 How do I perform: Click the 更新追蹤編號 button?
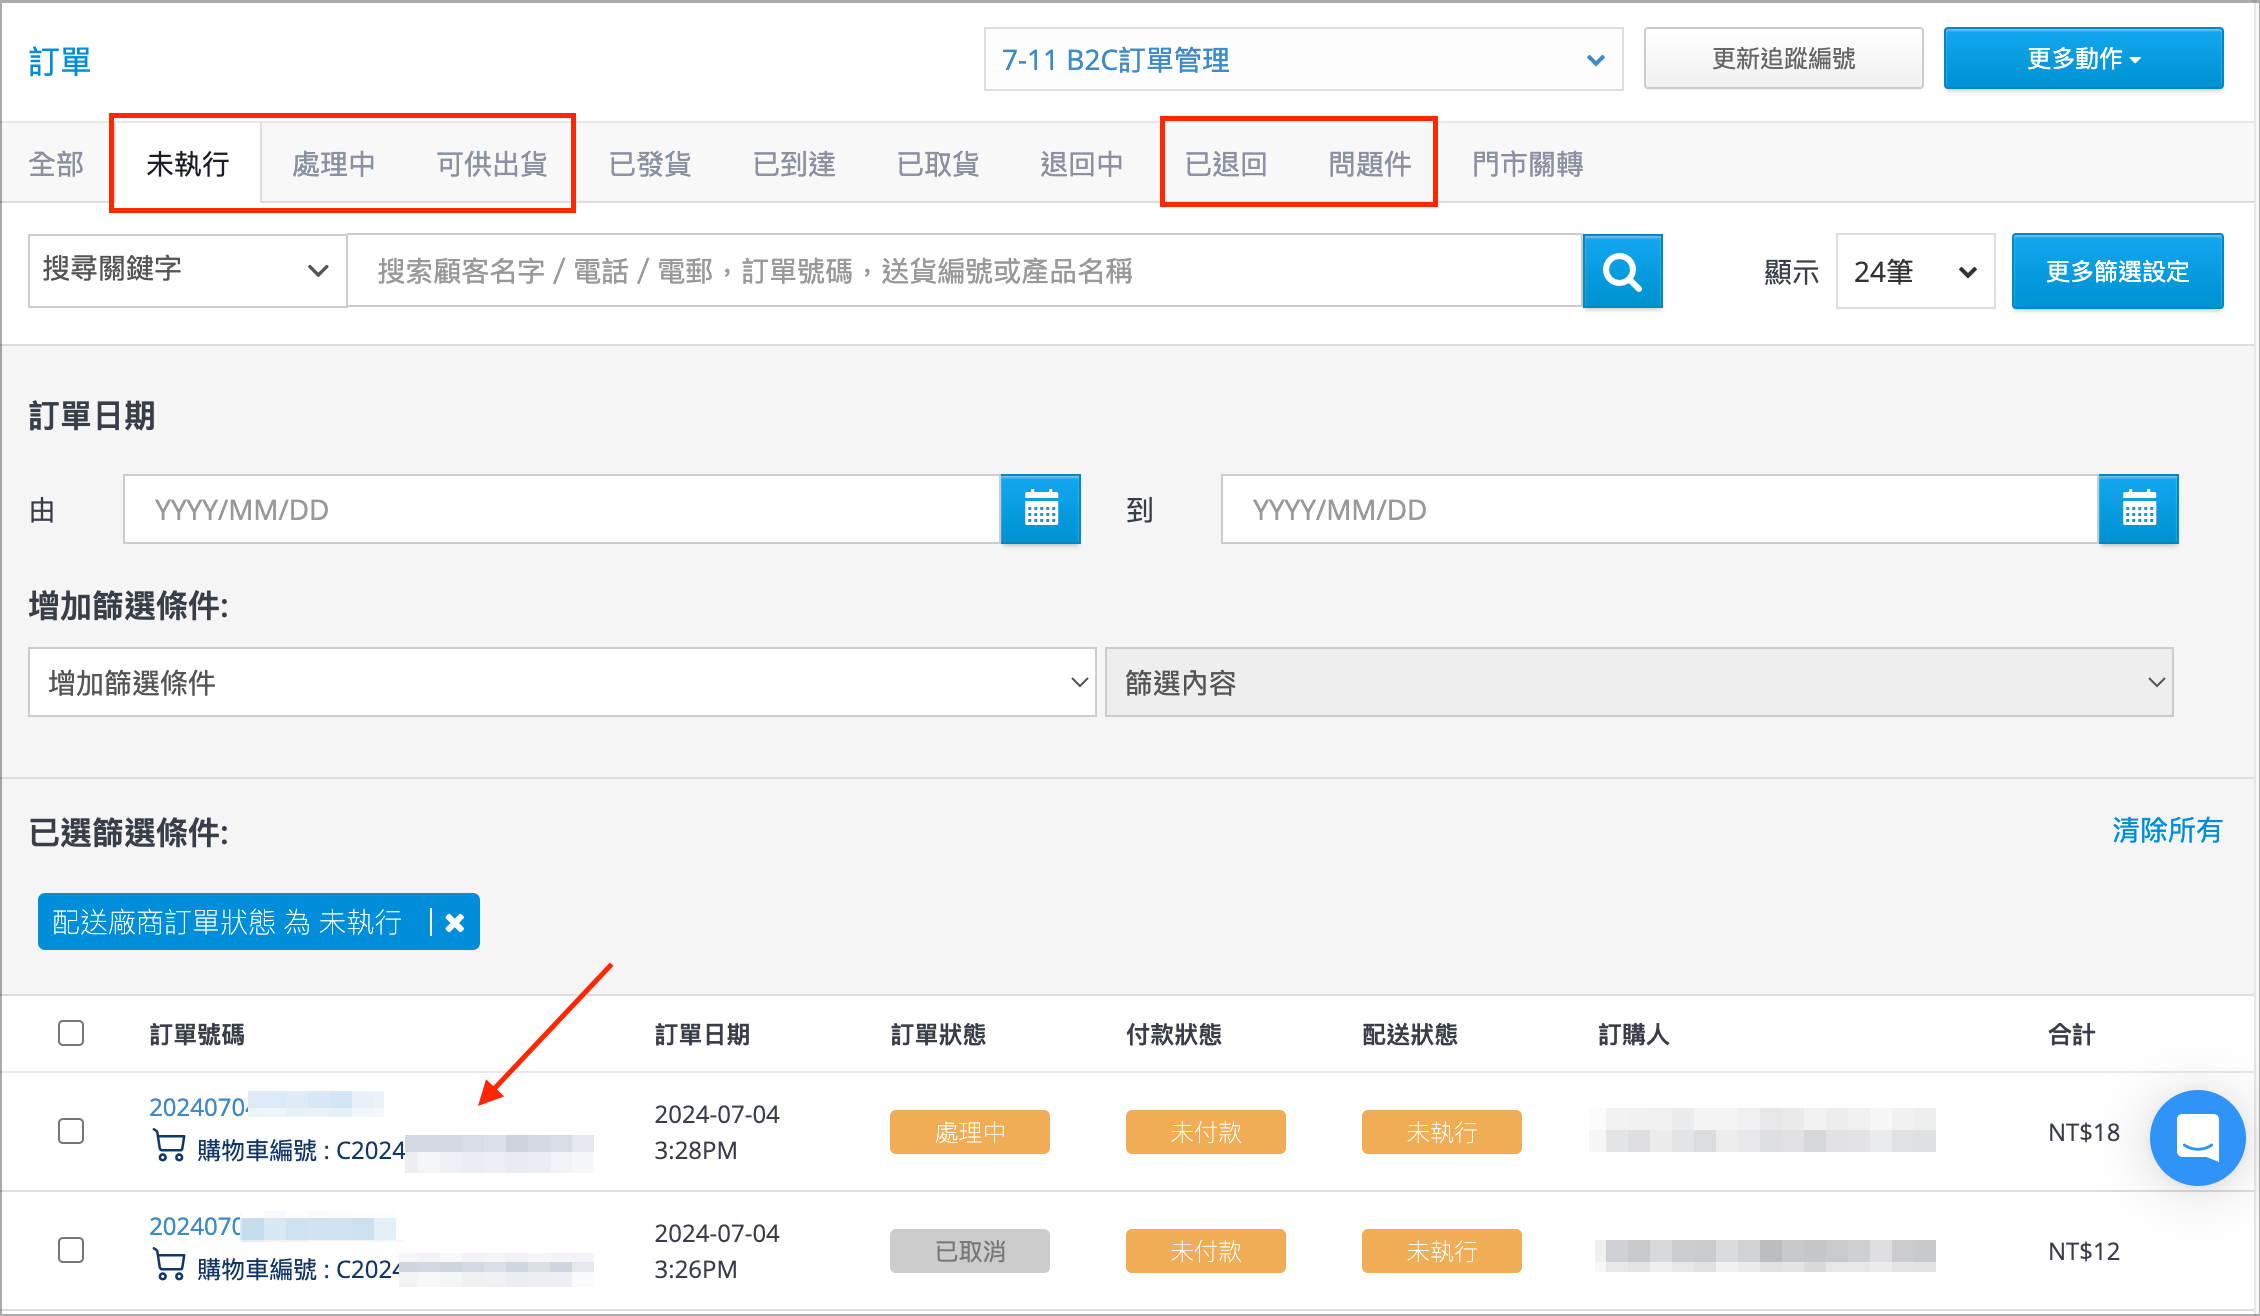pyautogui.click(x=1783, y=59)
